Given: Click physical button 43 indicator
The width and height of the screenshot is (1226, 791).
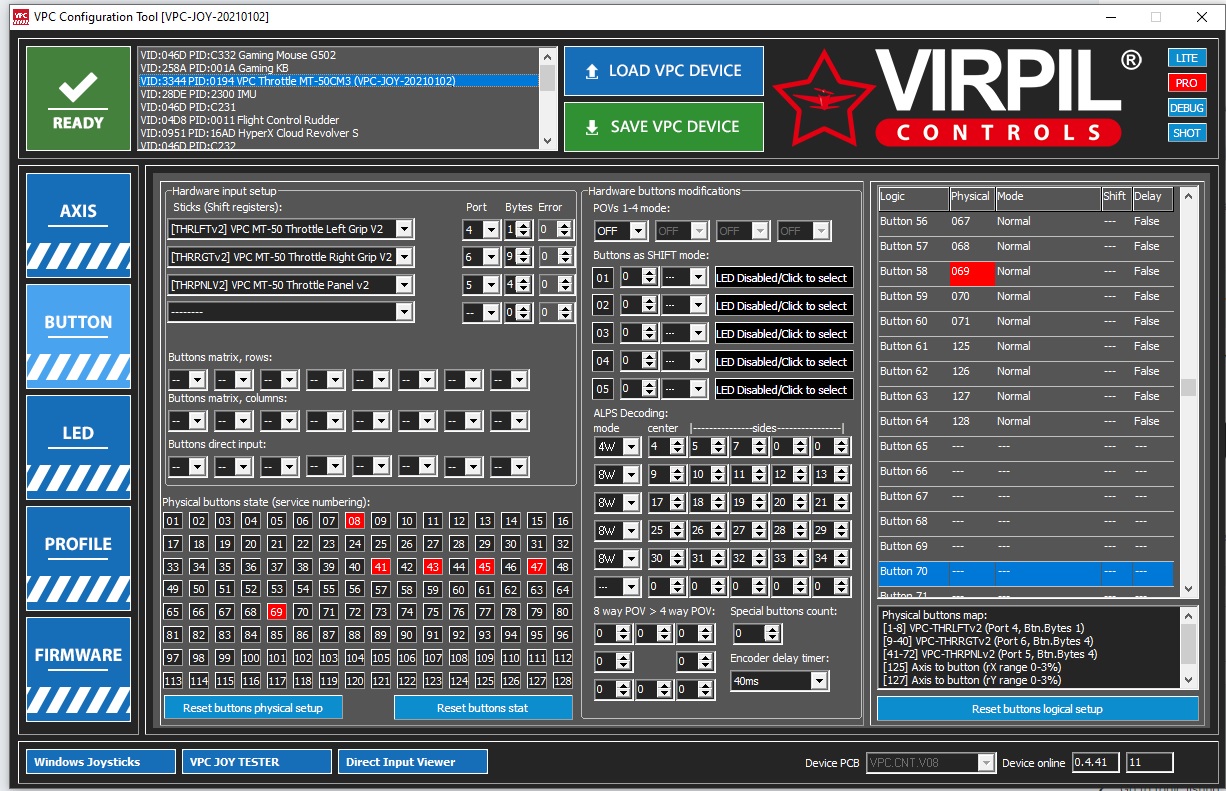Looking at the screenshot, I should click(x=433, y=567).
